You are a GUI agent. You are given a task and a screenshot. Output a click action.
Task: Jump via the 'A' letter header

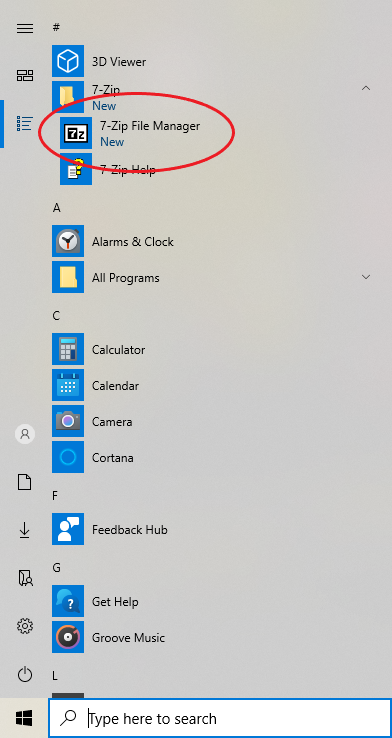pyautogui.click(x=56, y=208)
